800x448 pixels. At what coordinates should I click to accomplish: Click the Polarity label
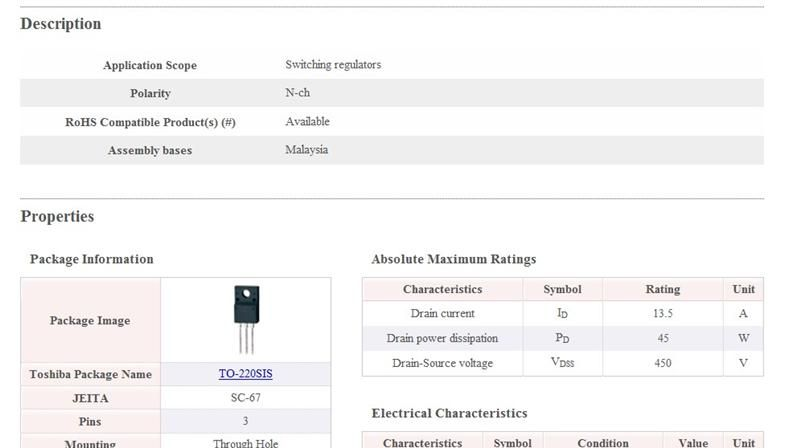click(x=150, y=93)
